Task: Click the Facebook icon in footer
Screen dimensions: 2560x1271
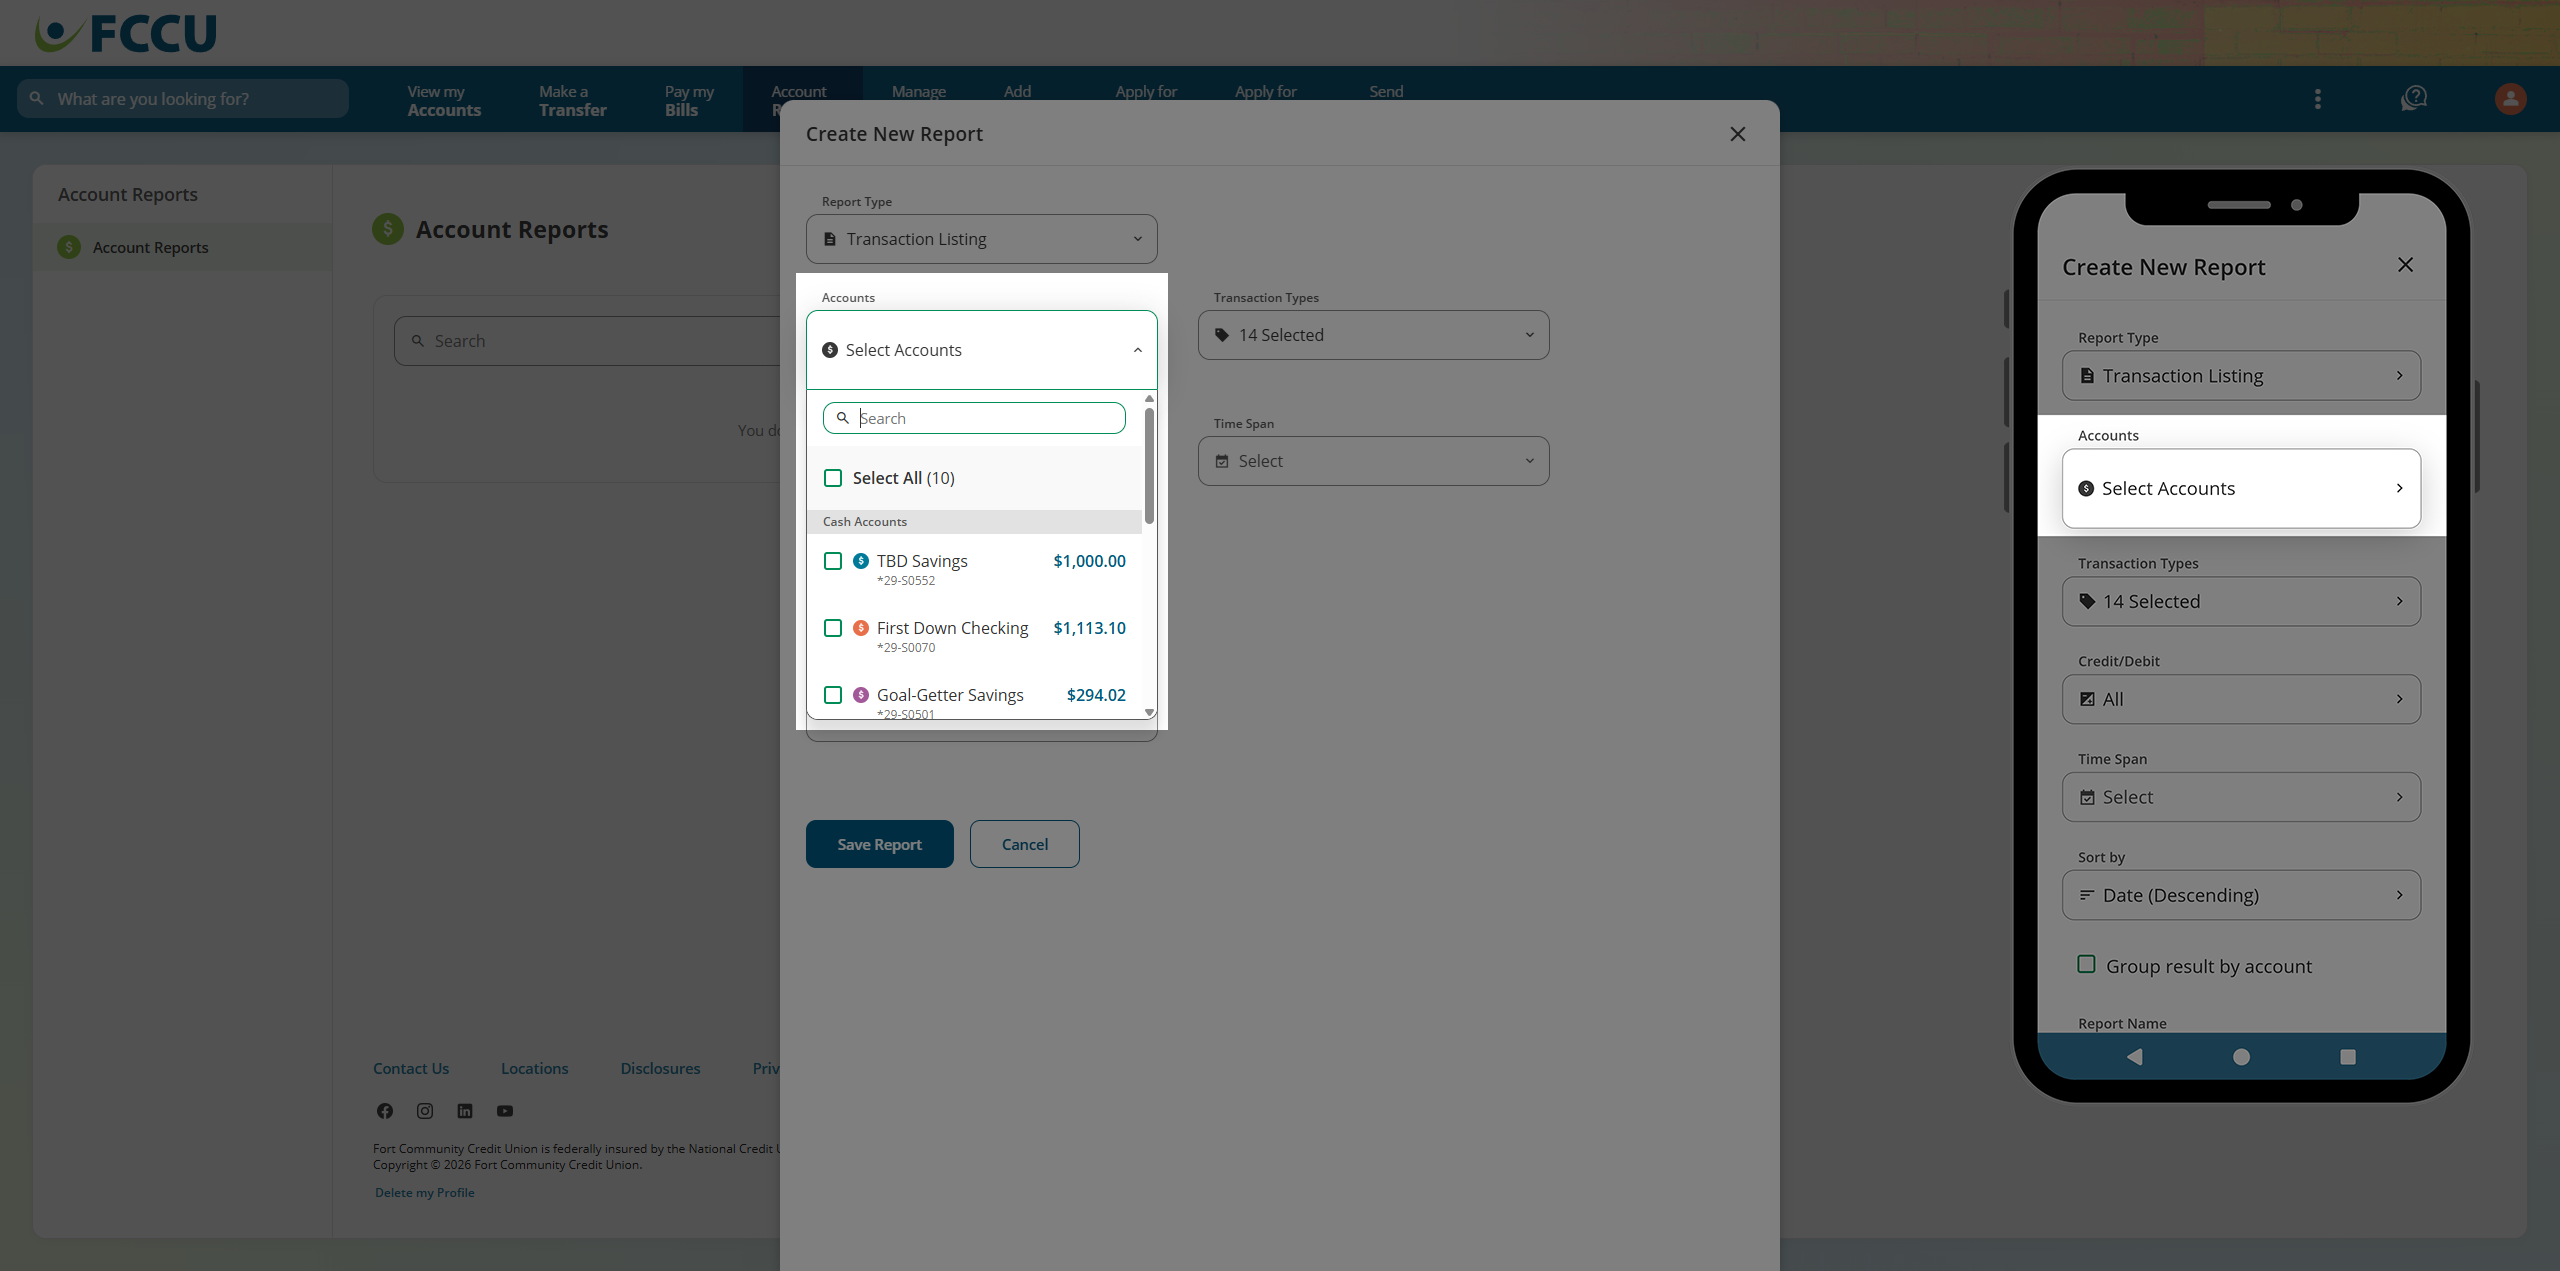Action: 385,1111
